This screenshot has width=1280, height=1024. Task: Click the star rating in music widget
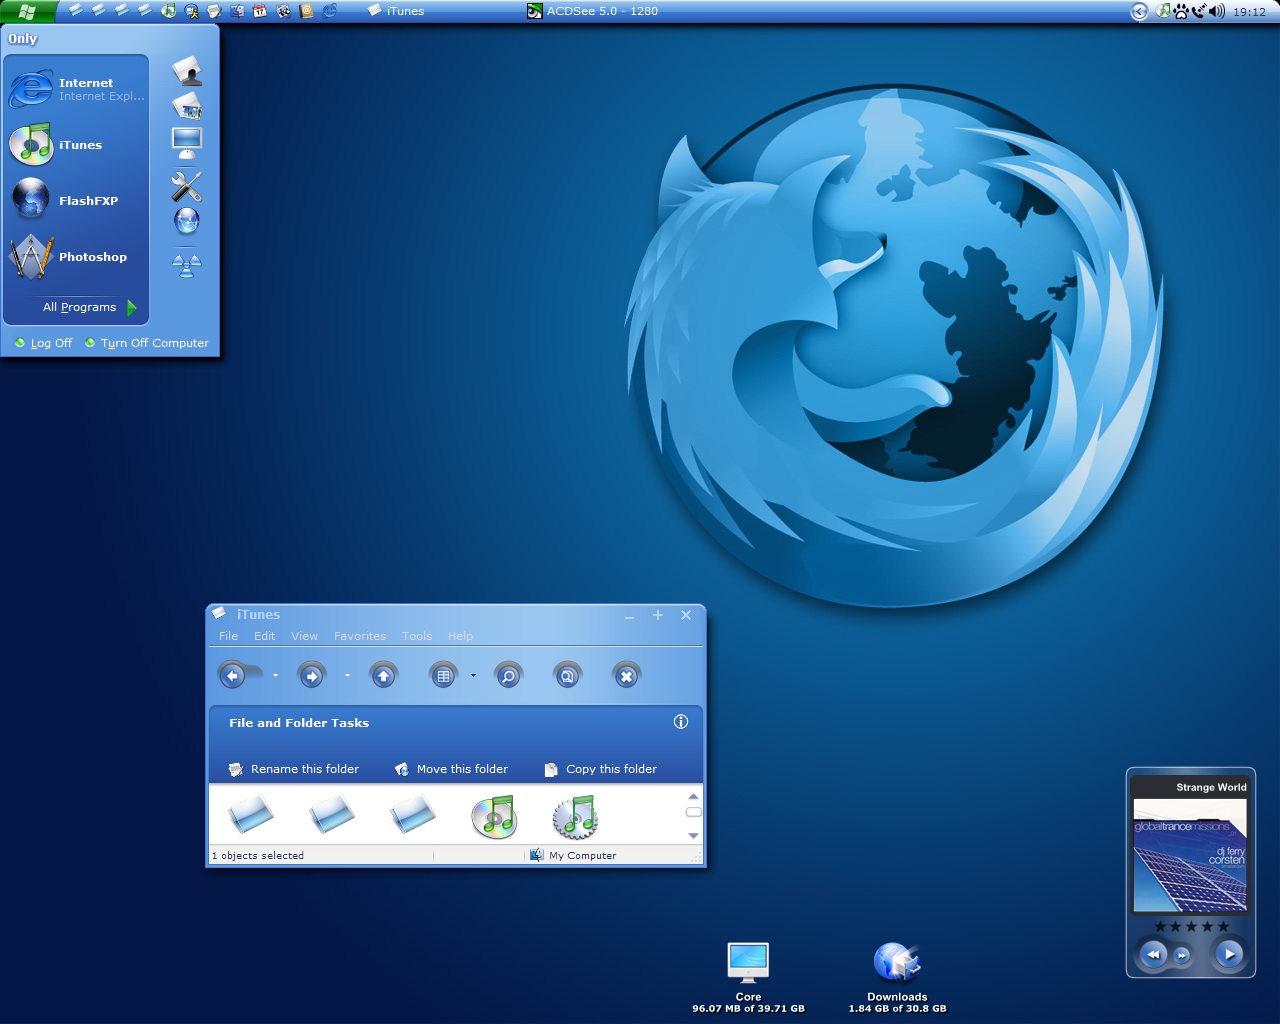point(1191,926)
